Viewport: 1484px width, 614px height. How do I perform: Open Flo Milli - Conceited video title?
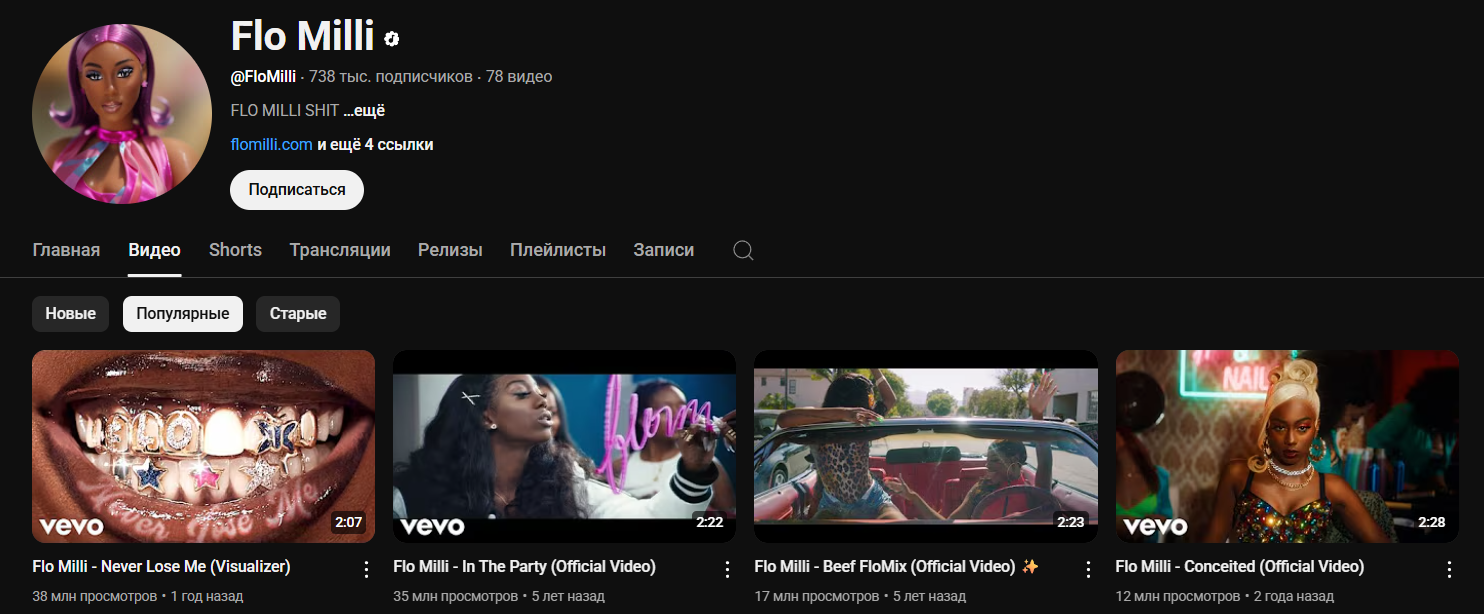[x=1240, y=567]
